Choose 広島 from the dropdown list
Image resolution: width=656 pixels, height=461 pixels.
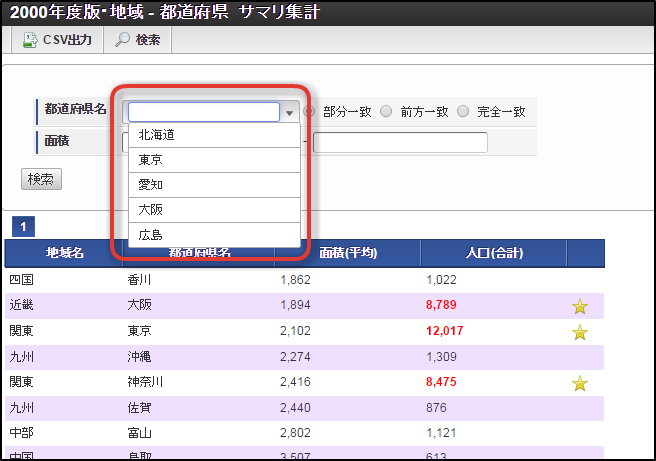pyautogui.click(x=214, y=235)
